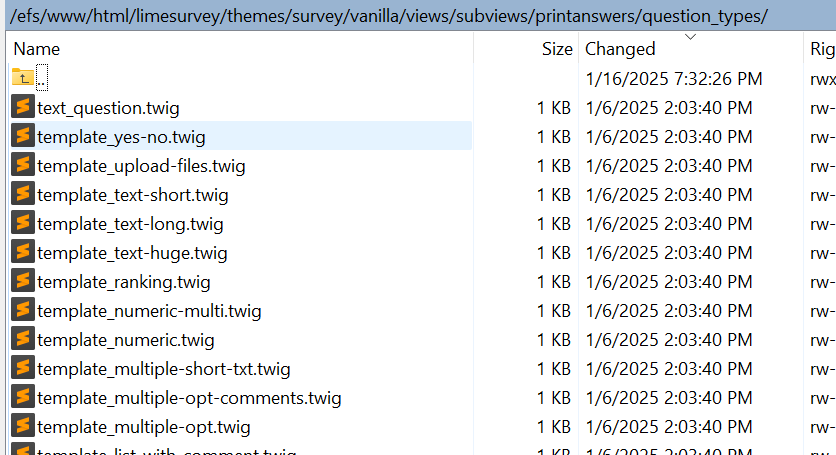836x455 pixels.
Task: Select the template_ranking.twig file name
Action: click(x=124, y=282)
